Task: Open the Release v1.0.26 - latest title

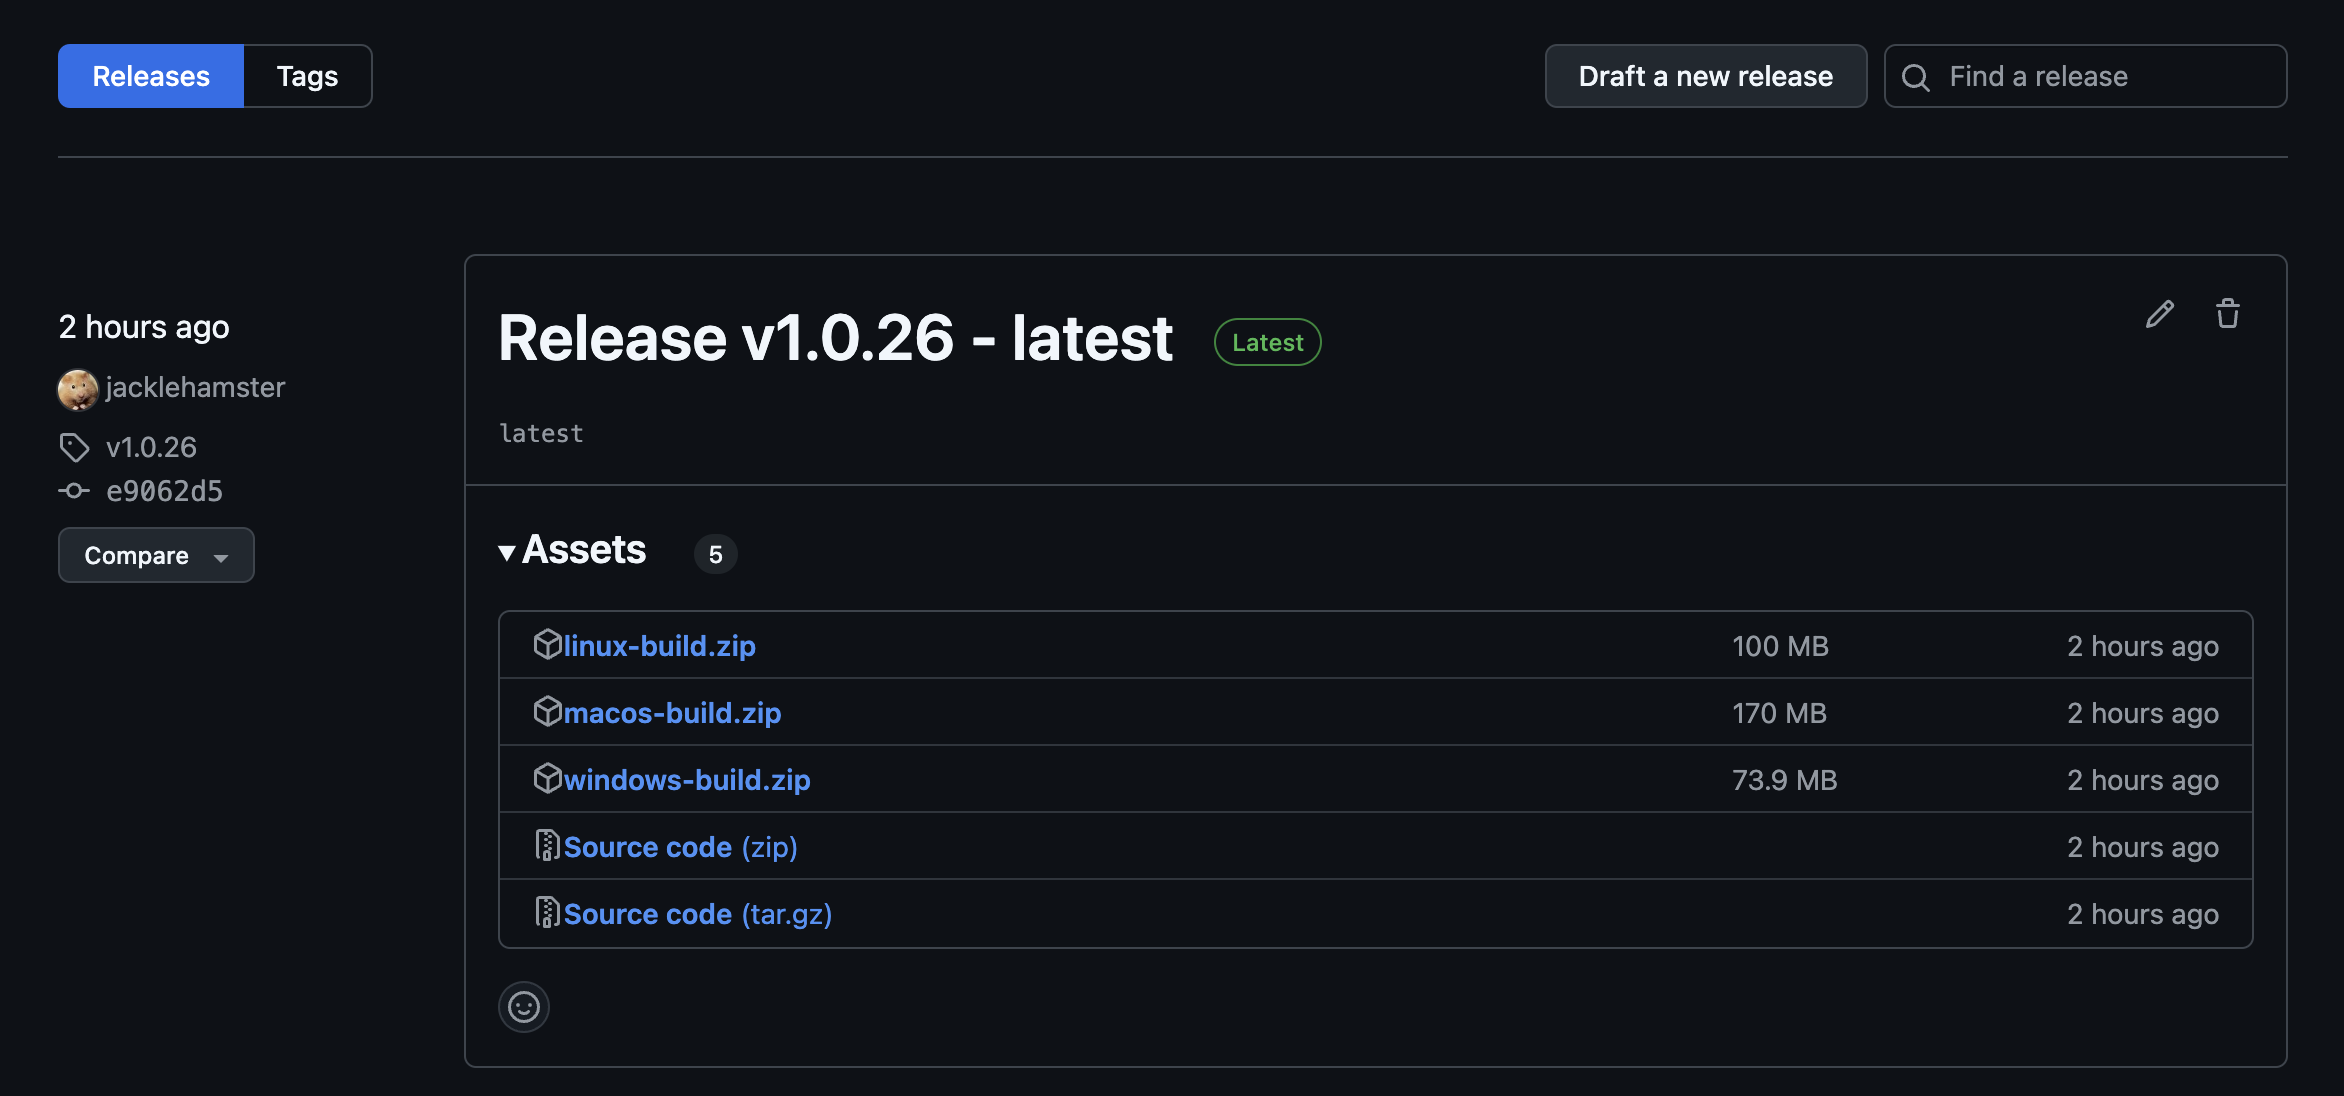Action: click(x=836, y=338)
